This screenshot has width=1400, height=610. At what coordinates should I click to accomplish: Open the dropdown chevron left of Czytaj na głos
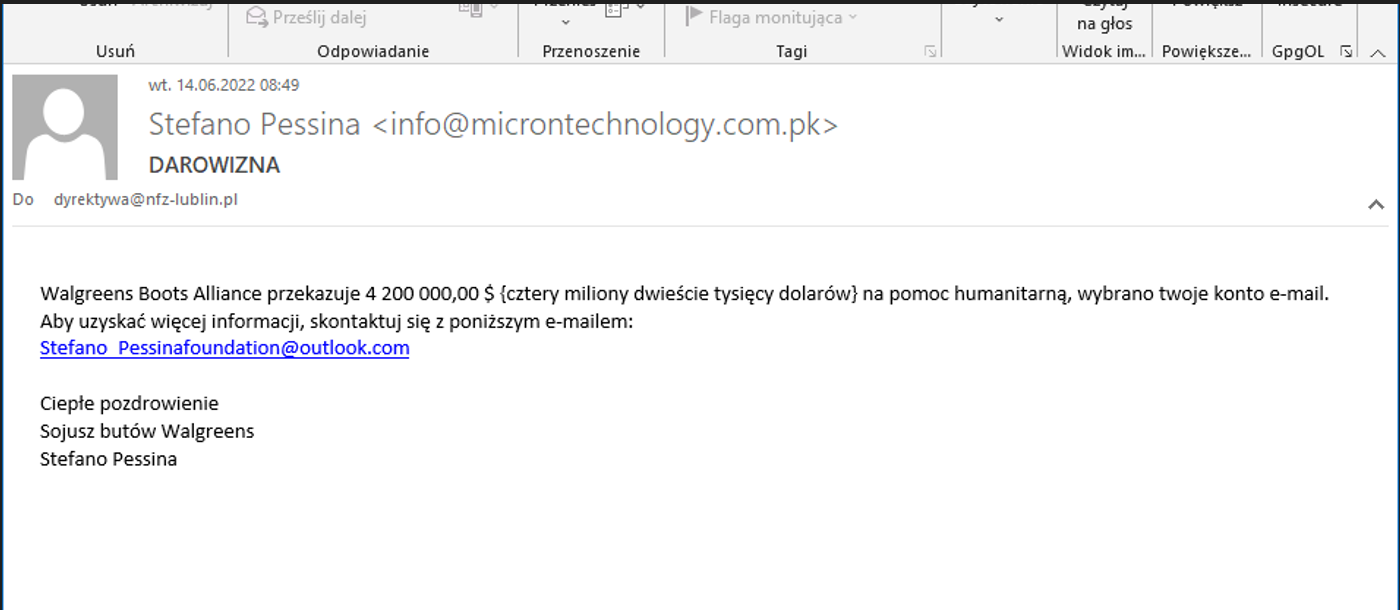tap(998, 19)
